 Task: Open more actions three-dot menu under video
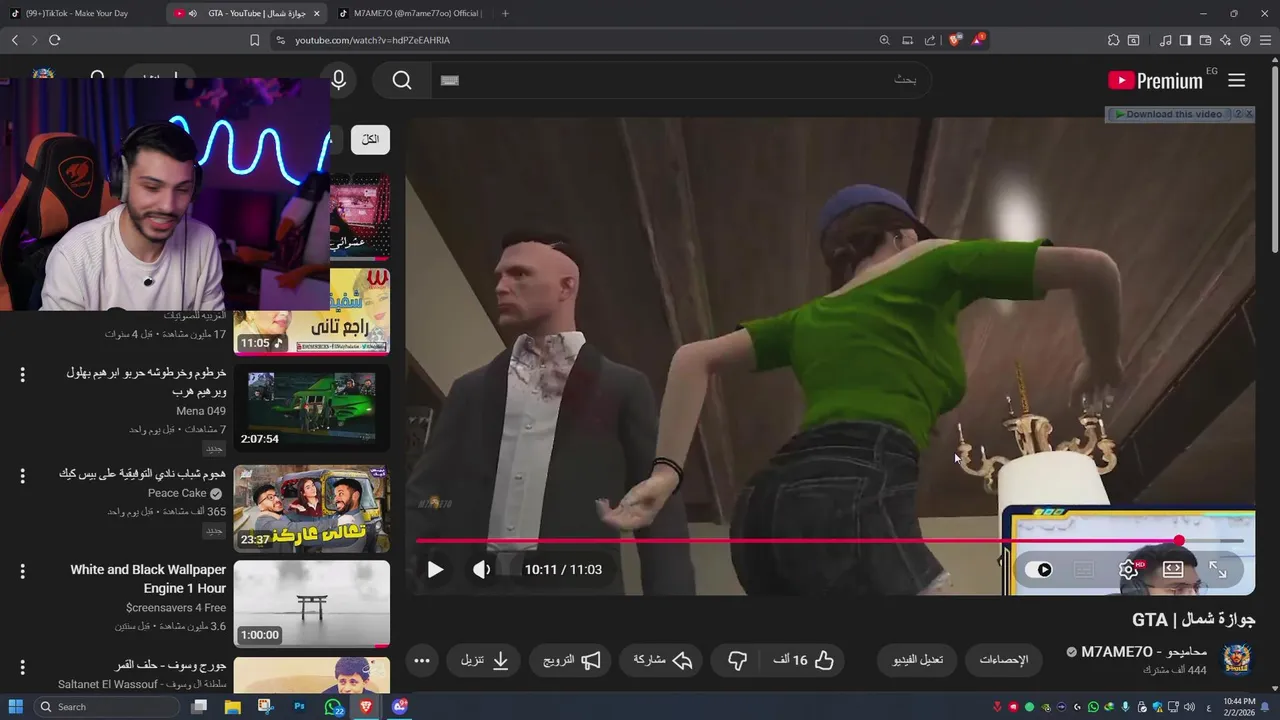tap(422, 660)
